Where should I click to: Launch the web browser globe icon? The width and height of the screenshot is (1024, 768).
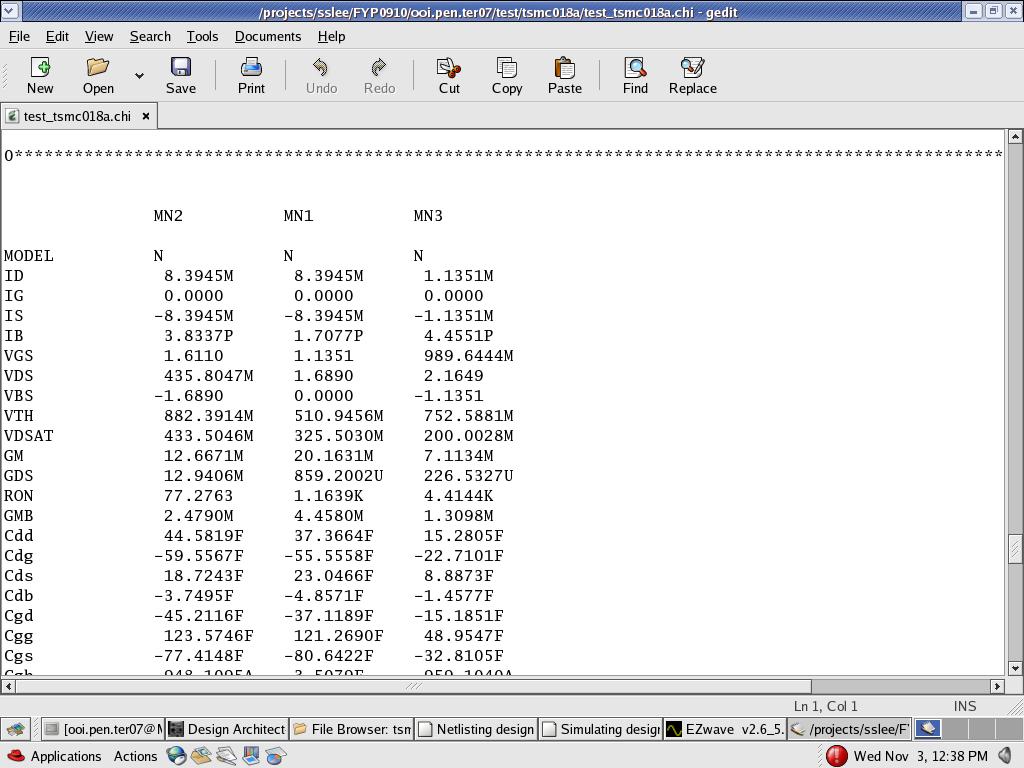176,756
